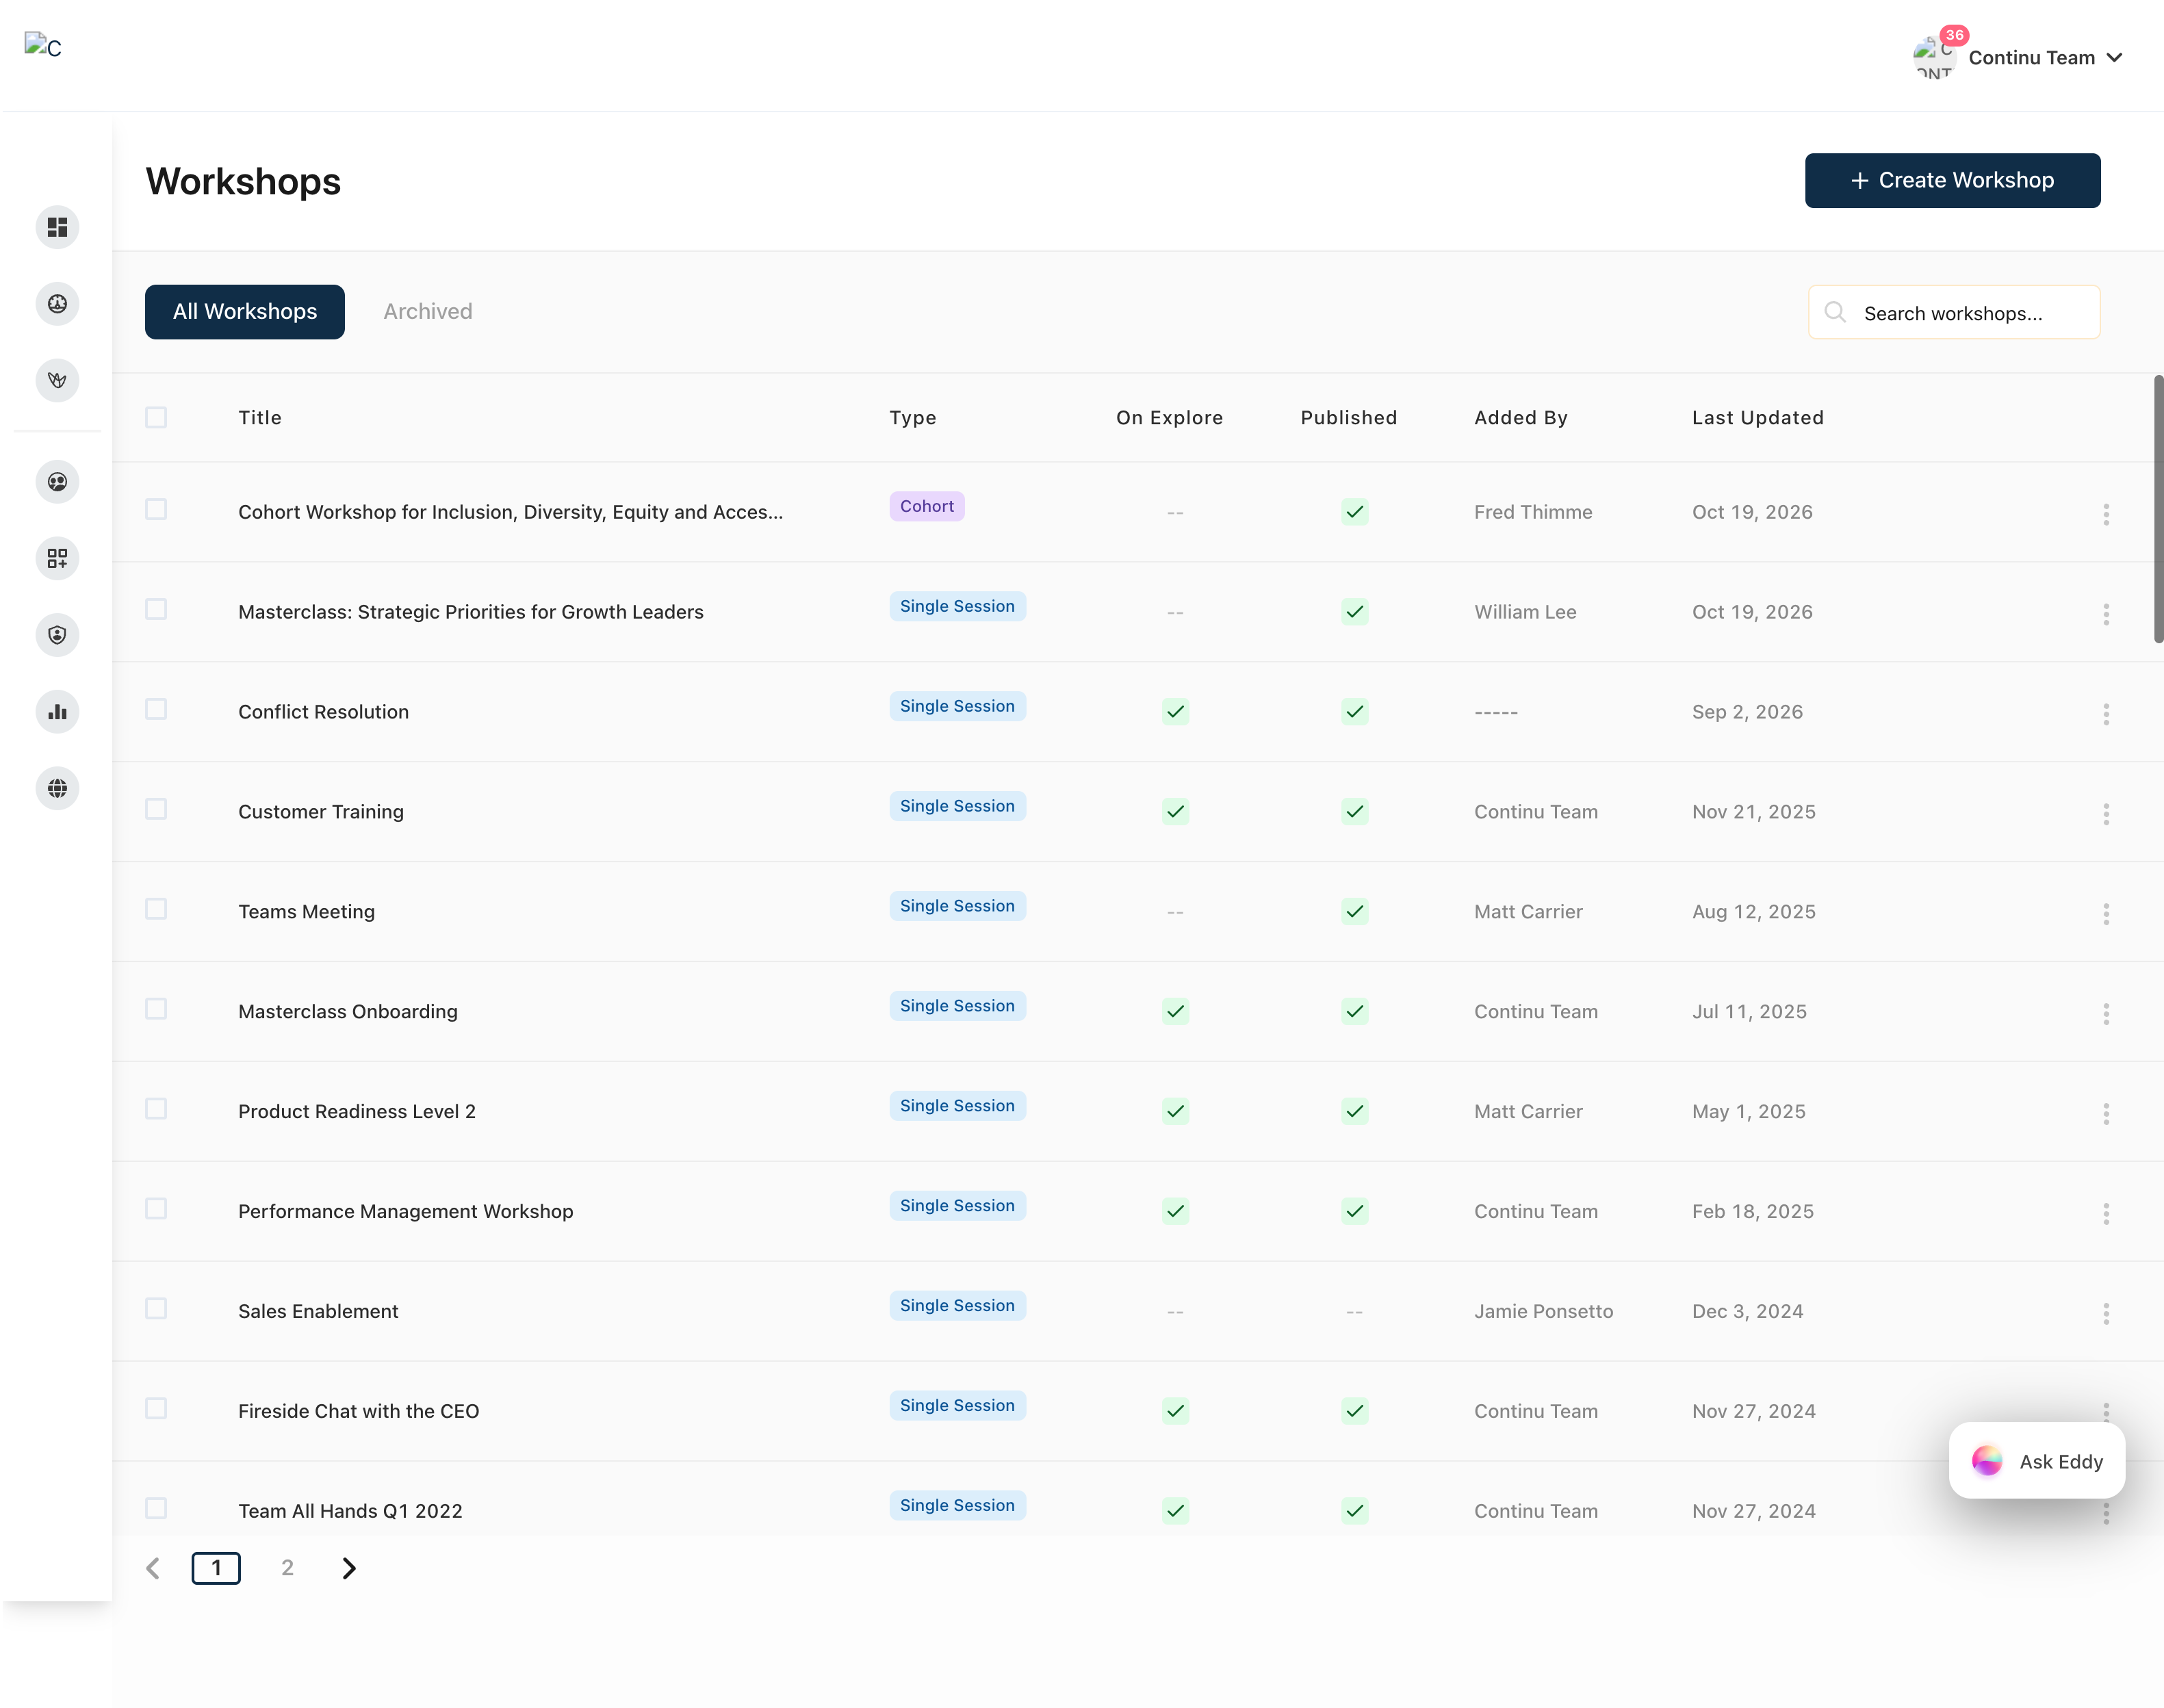Click the vertical scrollbar on the table
This screenshot has width=2164, height=1708.
coord(2158,509)
